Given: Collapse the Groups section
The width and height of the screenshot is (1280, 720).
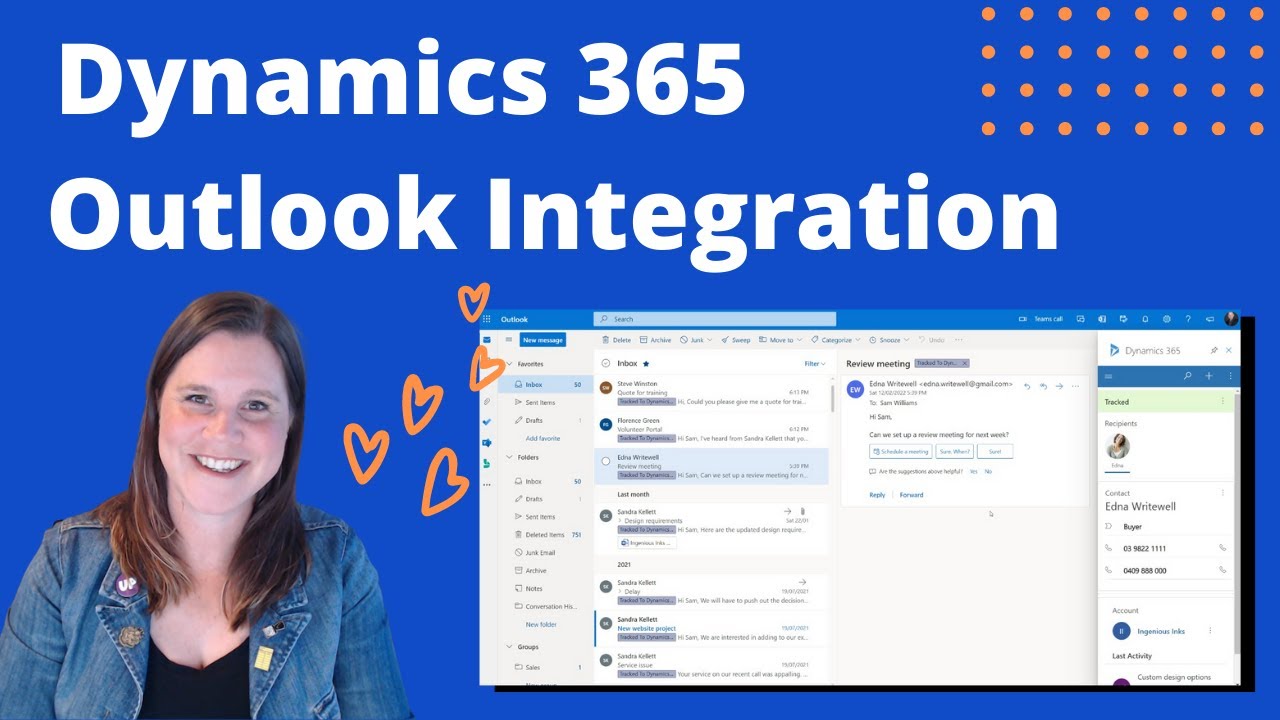Looking at the screenshot, I should [509, 647].
